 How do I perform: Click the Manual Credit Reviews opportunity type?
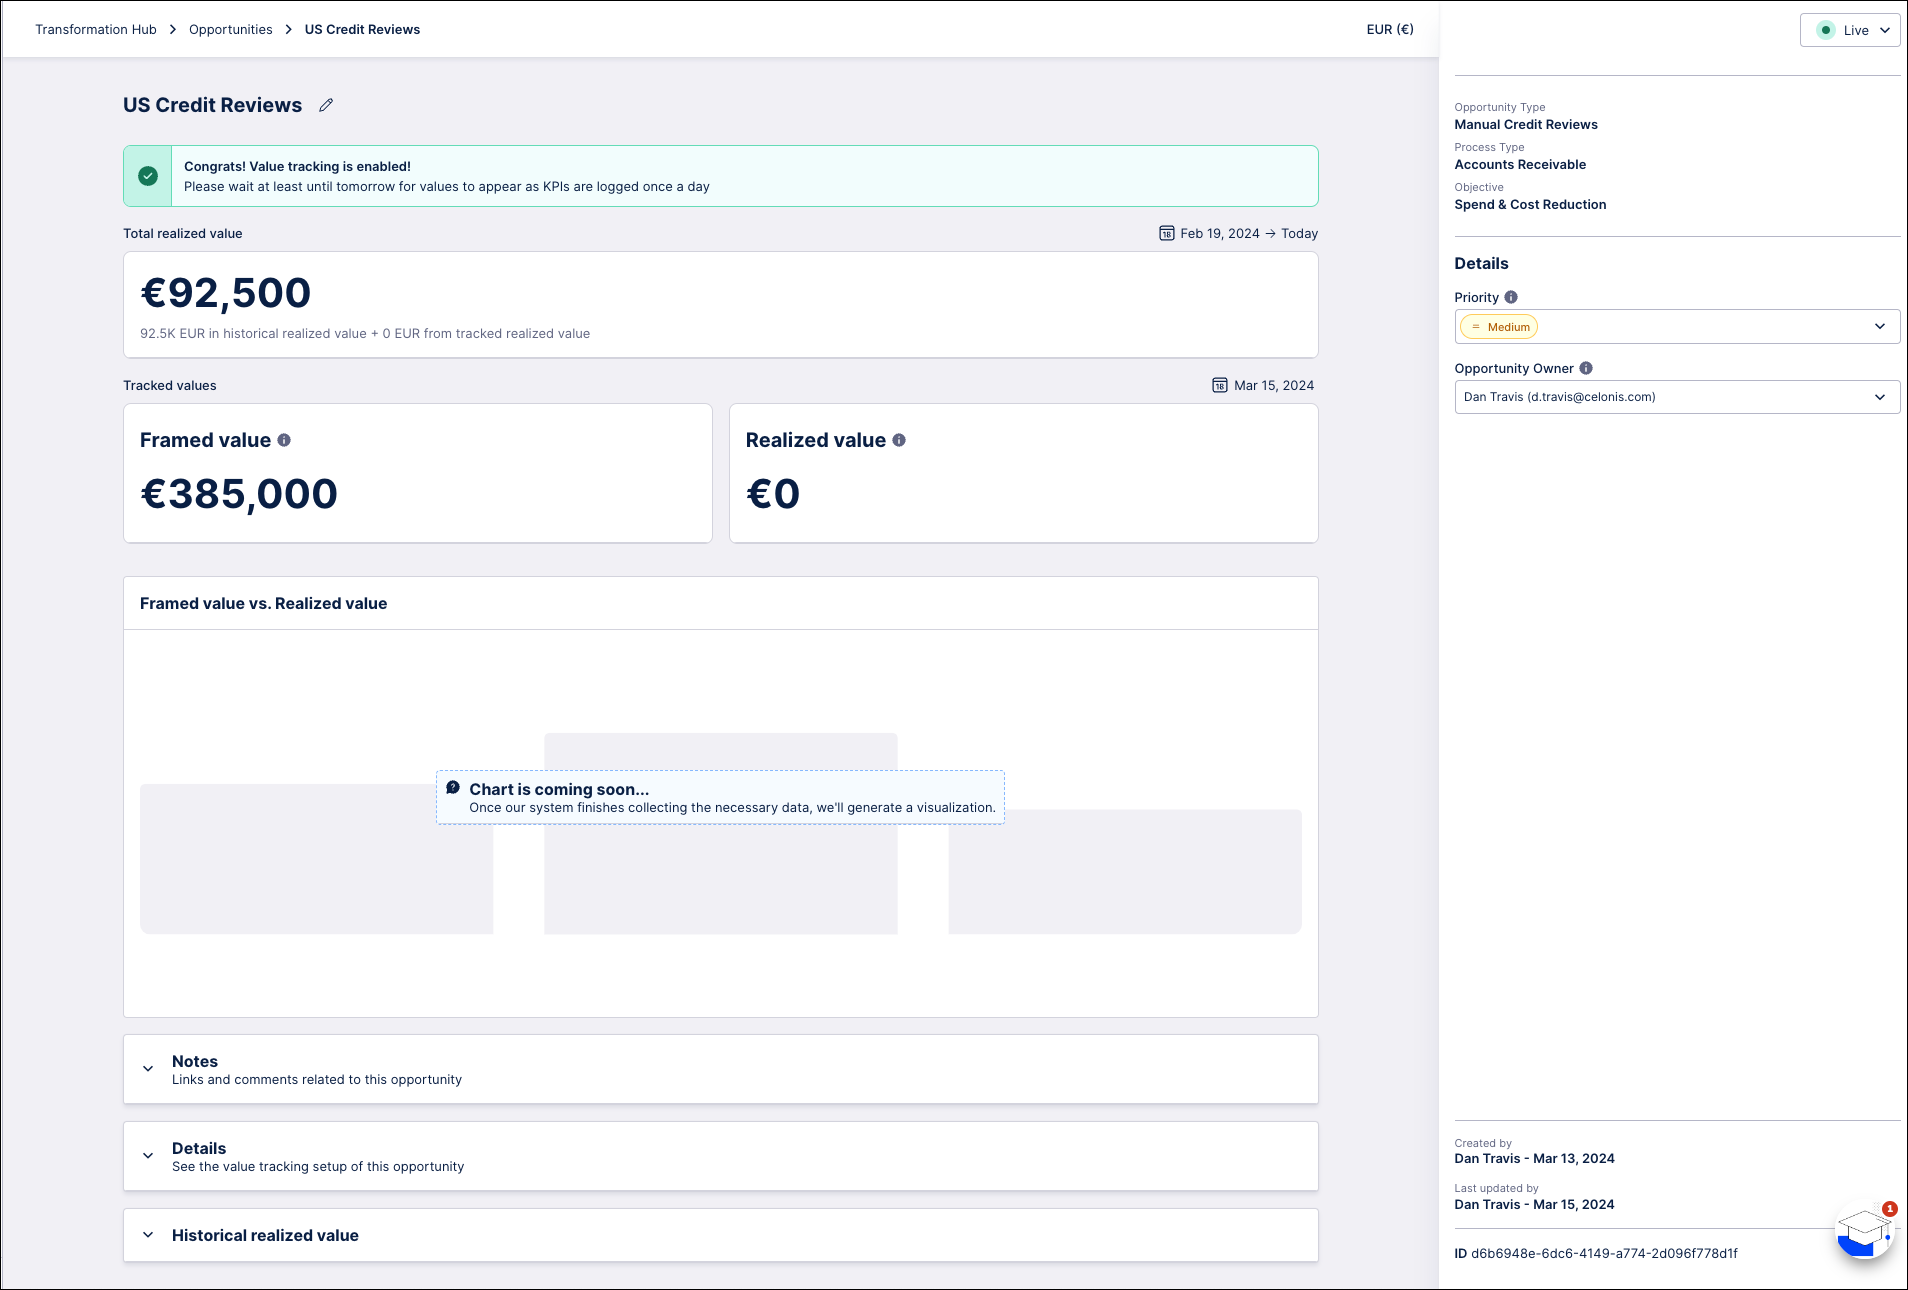1526,124
